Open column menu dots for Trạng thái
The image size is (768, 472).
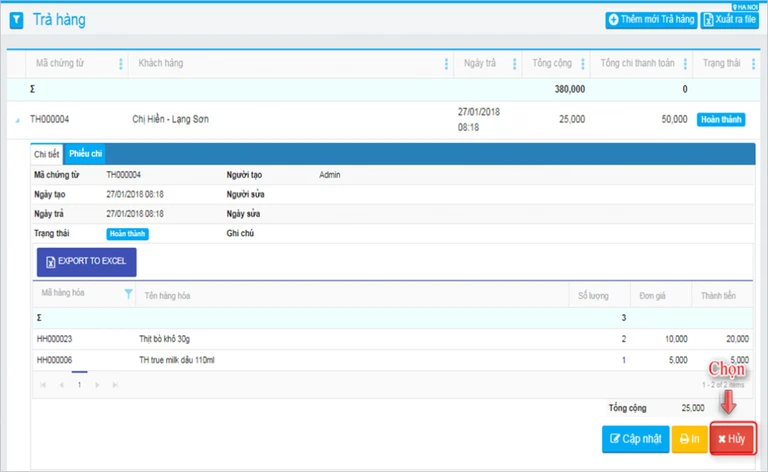(x=753, y=64)
